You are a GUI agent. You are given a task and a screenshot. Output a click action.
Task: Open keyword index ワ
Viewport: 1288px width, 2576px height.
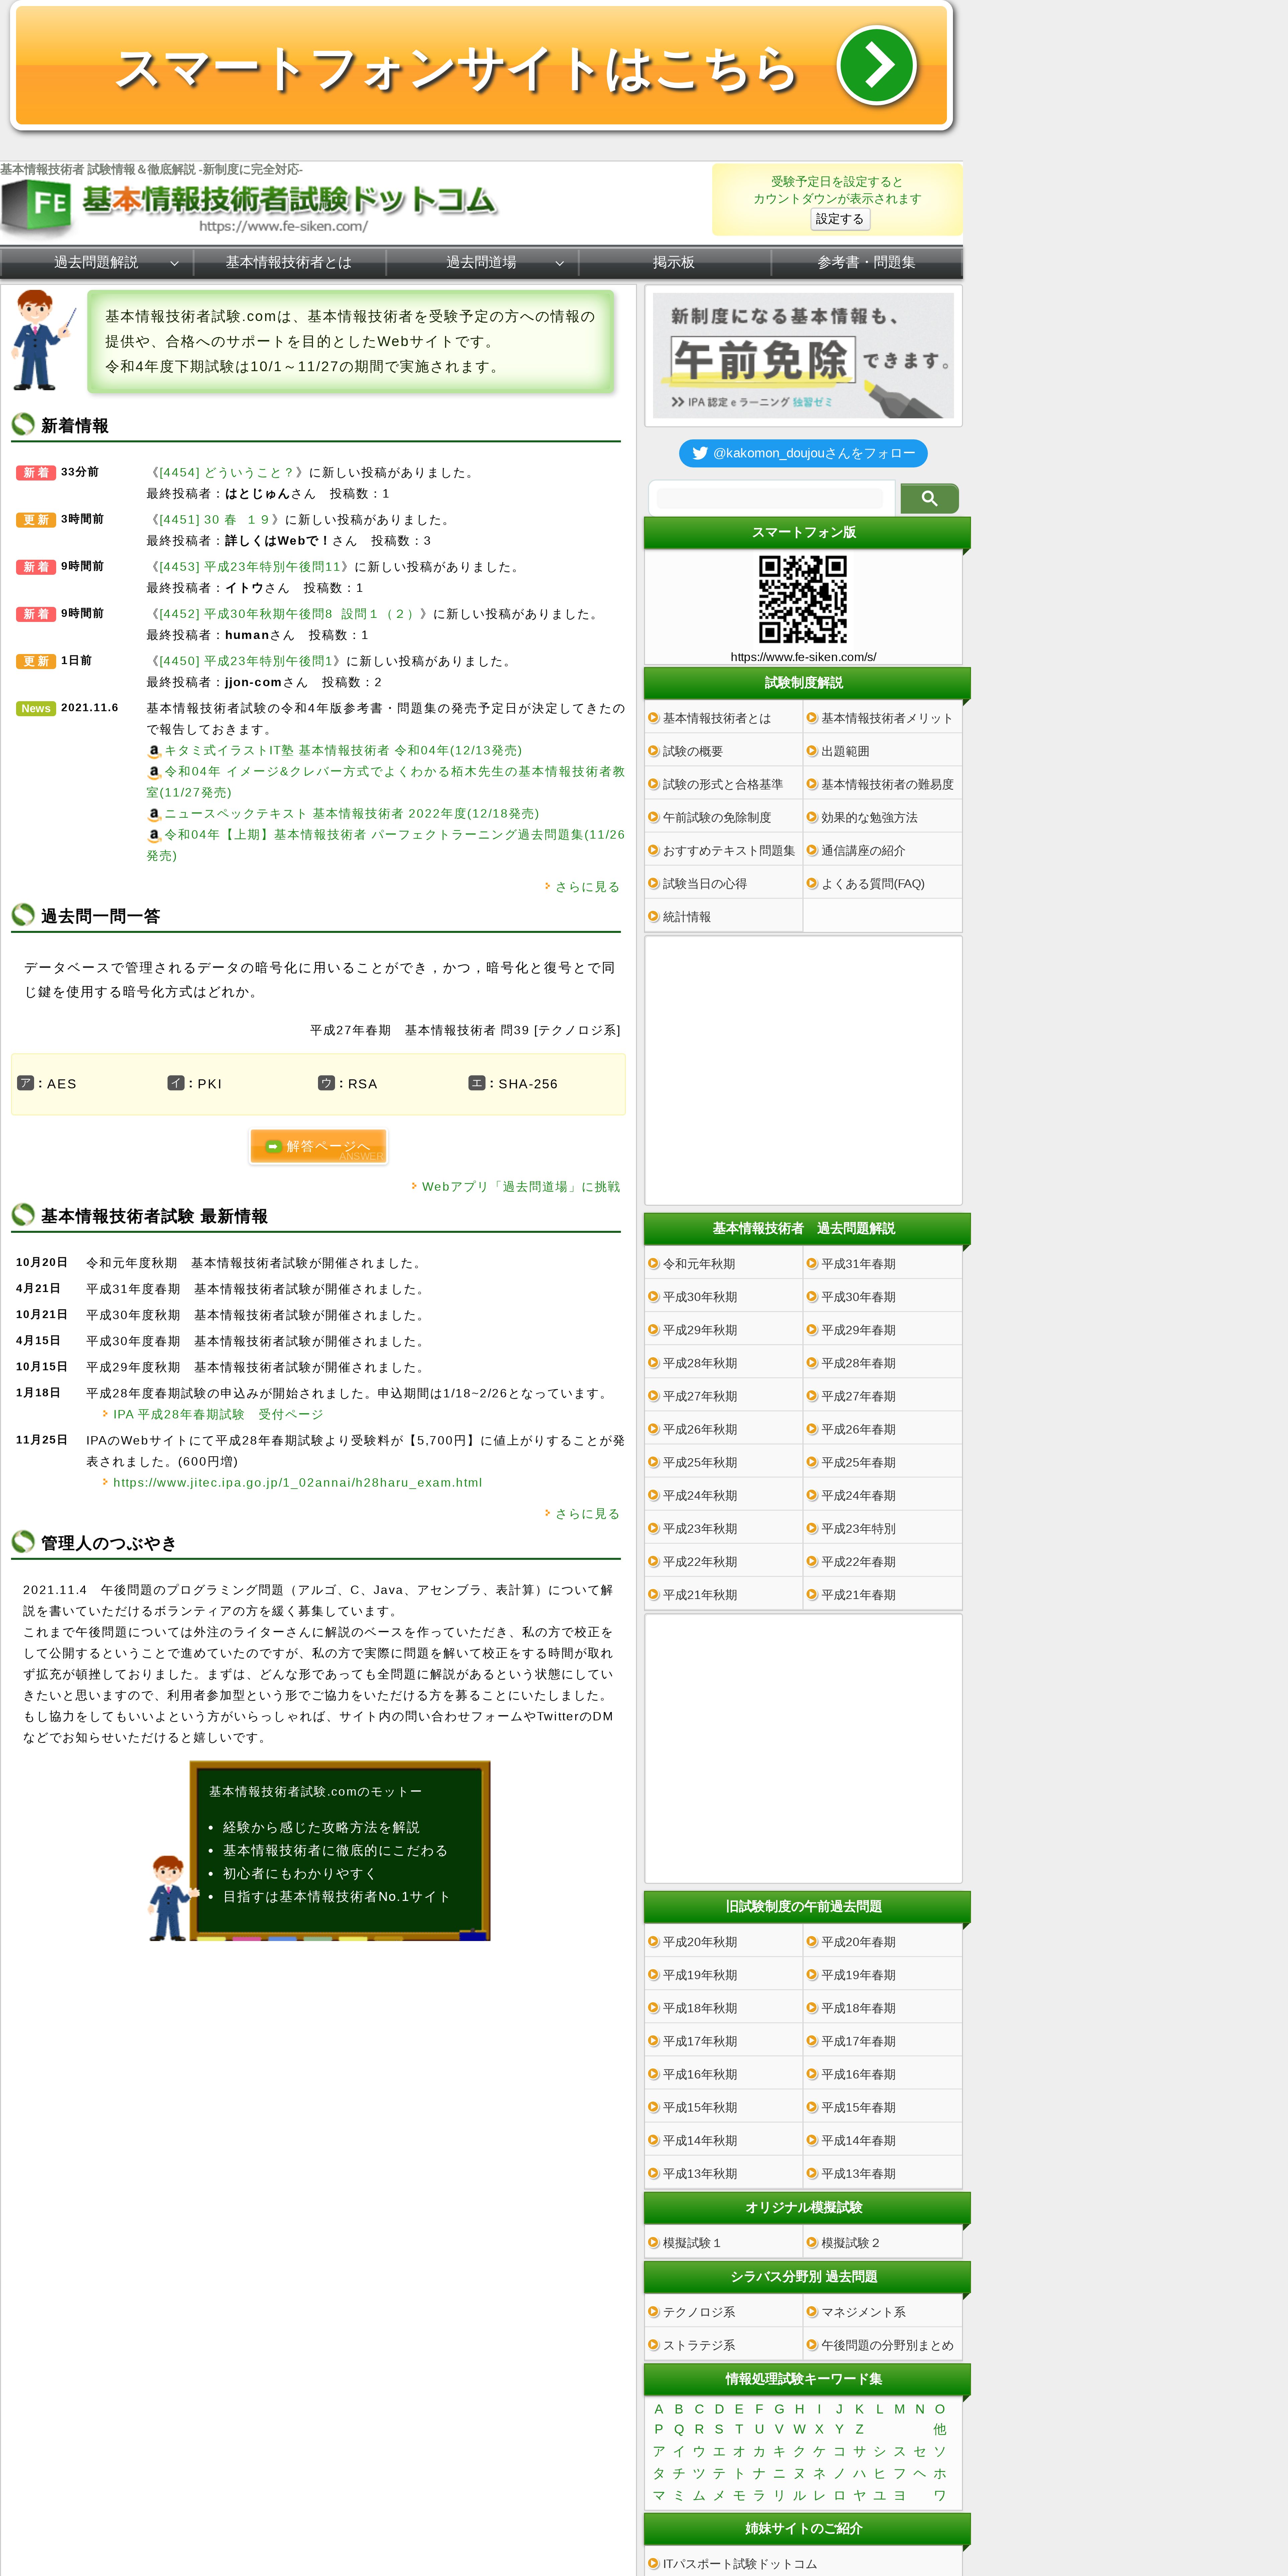coord(940,2496)
